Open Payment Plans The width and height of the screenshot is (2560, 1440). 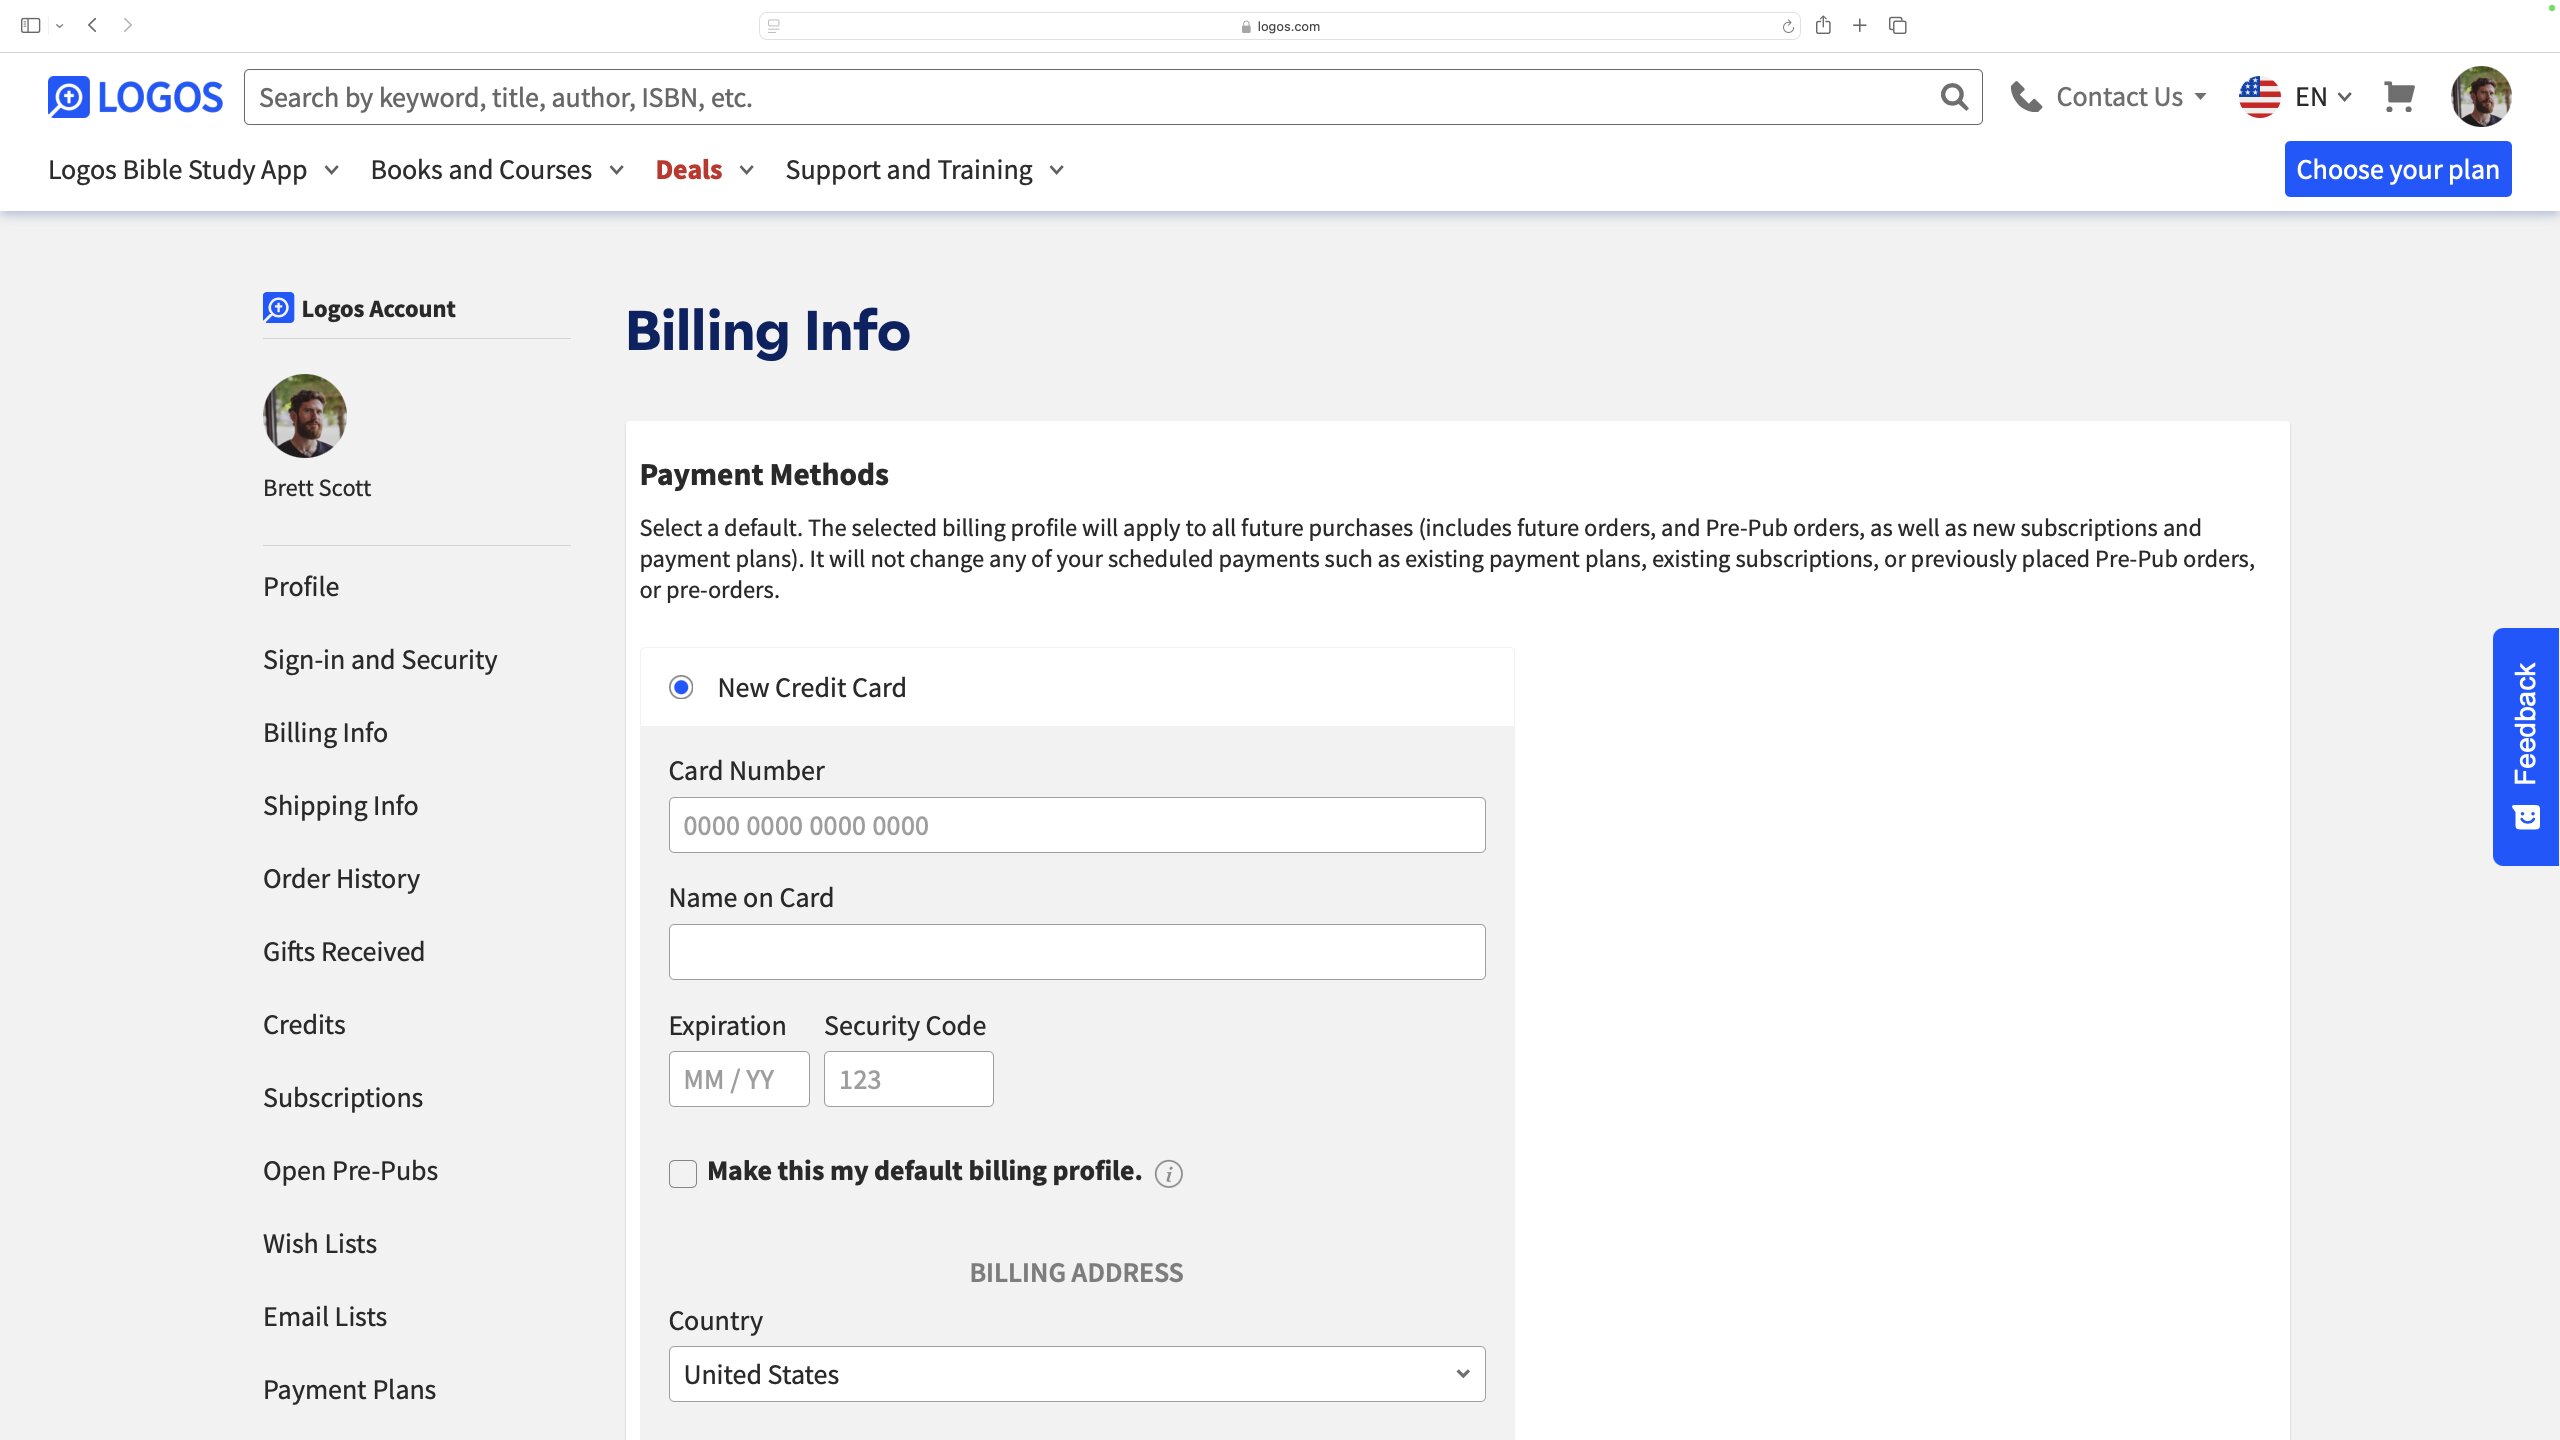tap(349, 1390)
